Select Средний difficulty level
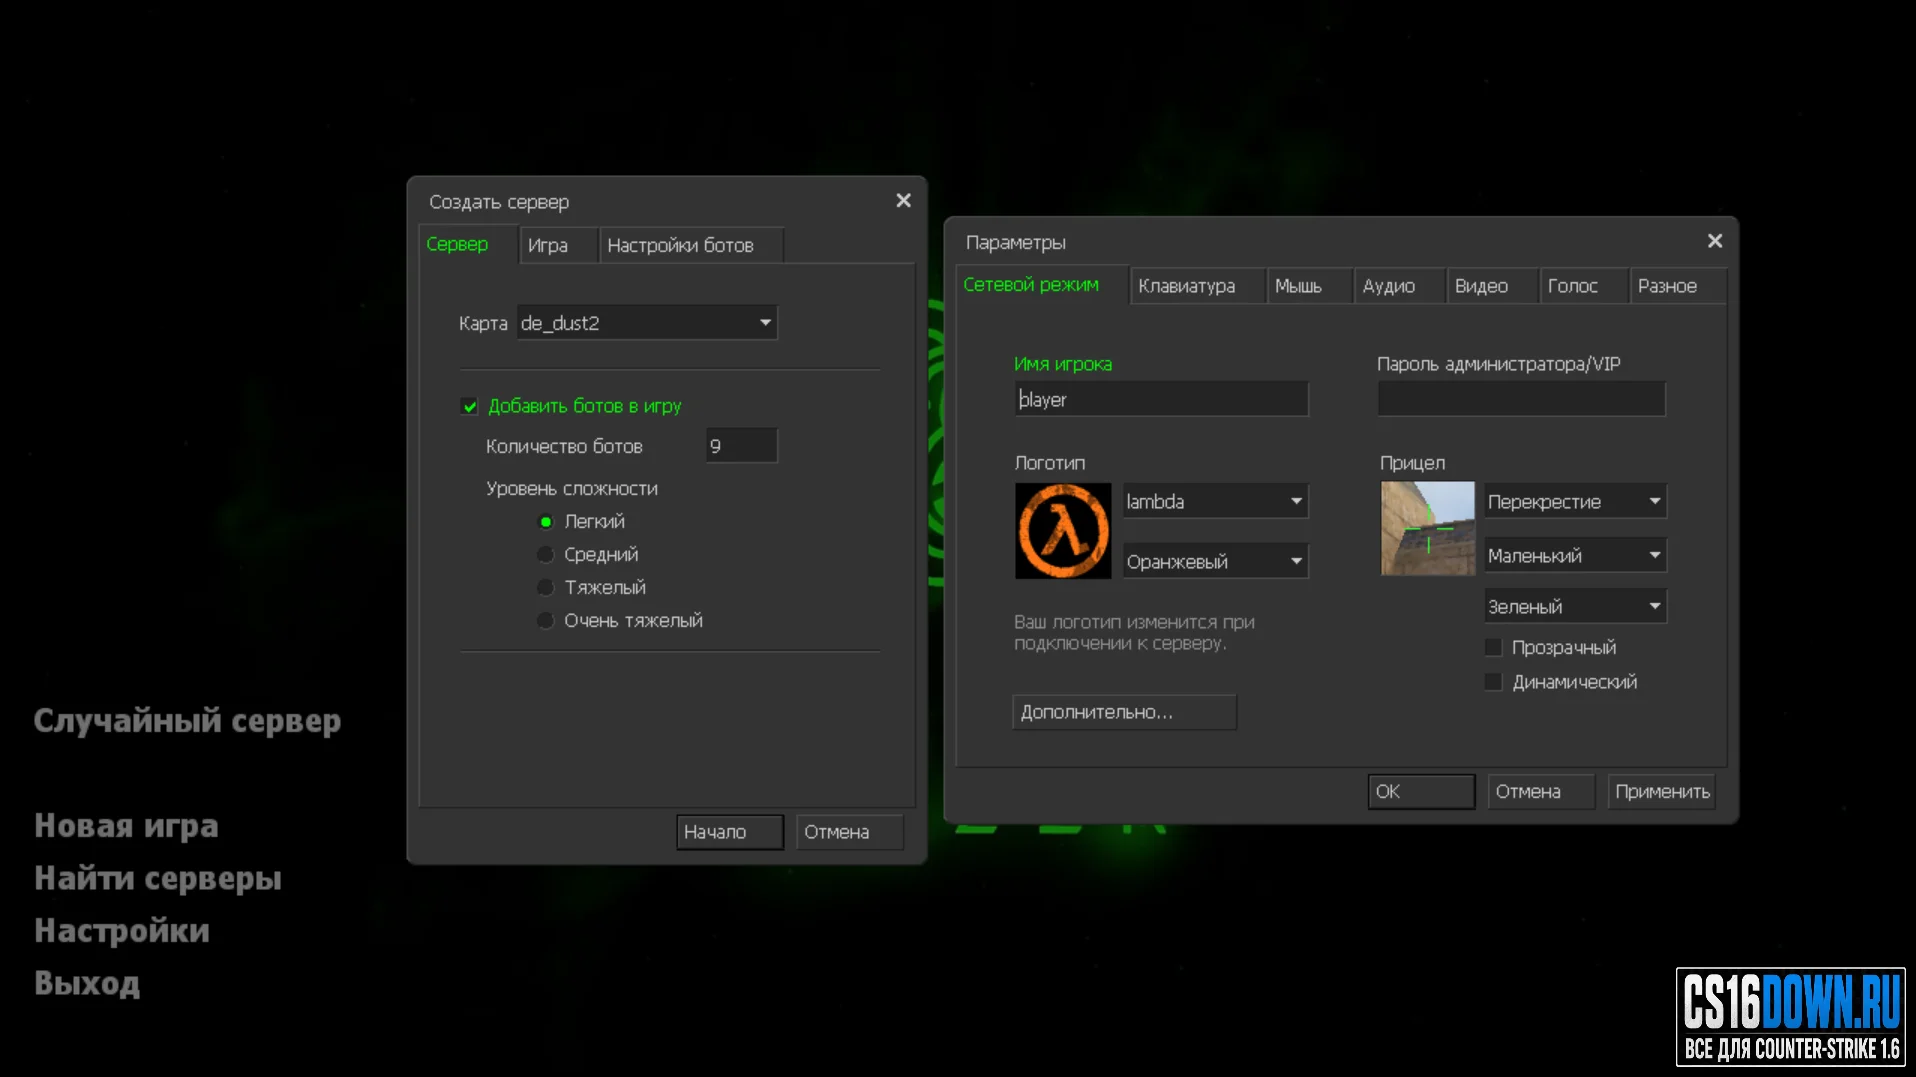The image size is (1916, 1077). pyautogui.click(x=546, y=555)
